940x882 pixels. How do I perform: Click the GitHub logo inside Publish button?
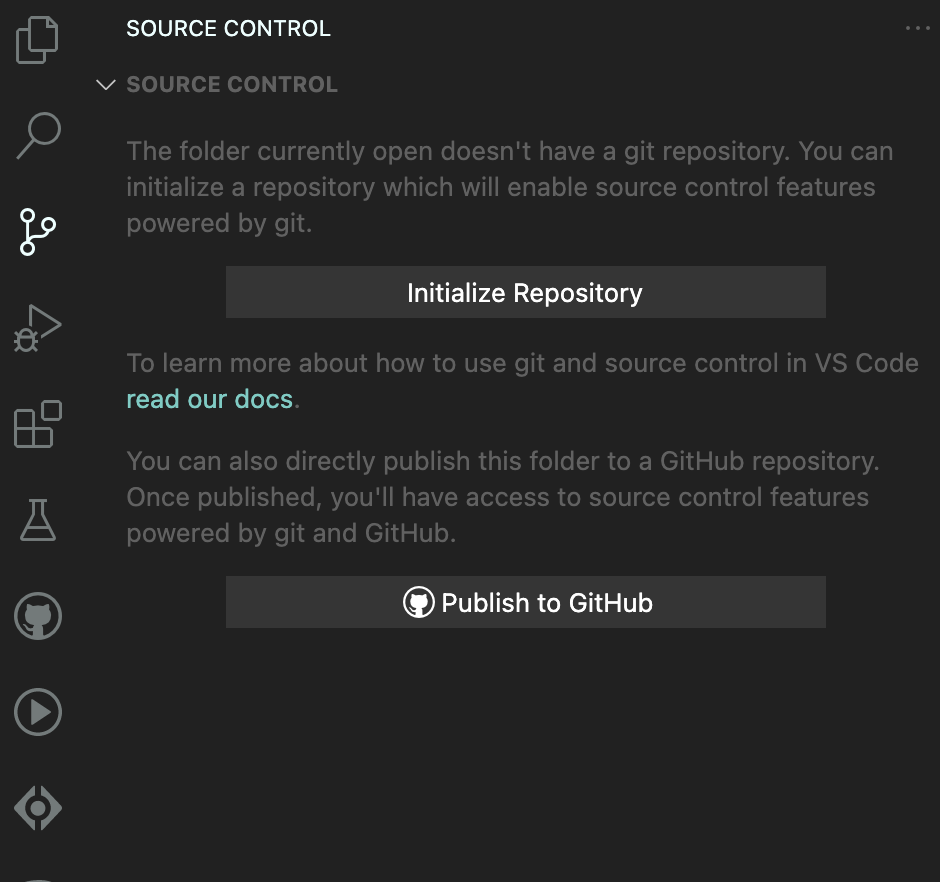pos(419,602)
